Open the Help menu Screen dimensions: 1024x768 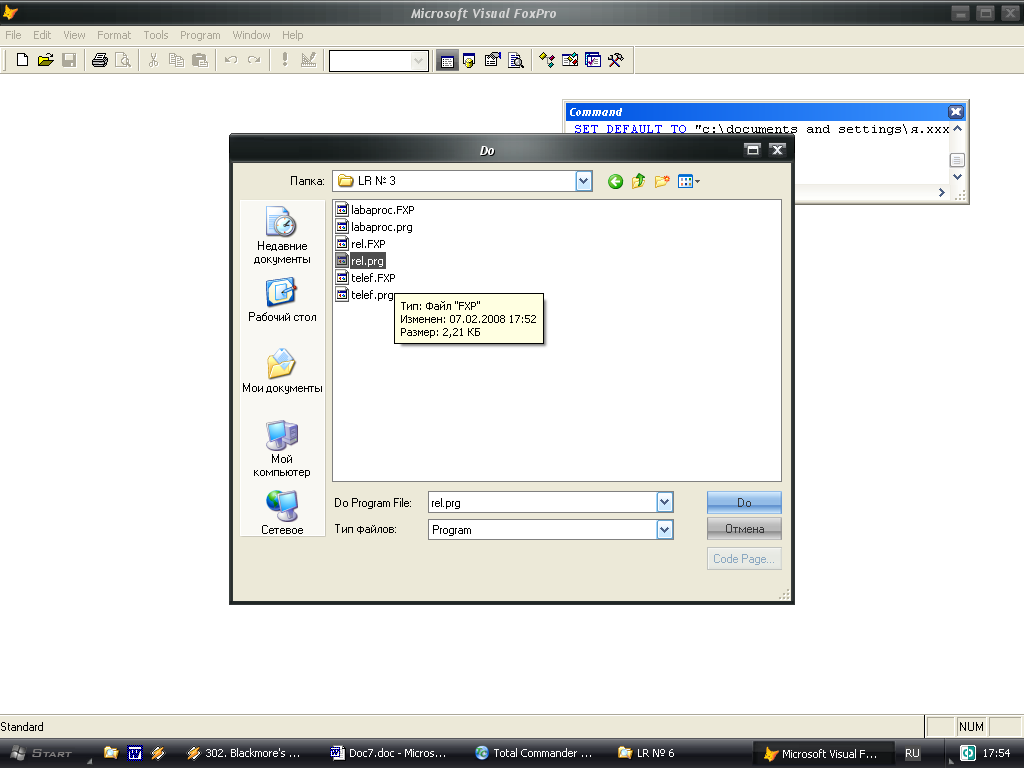[292, 35]
